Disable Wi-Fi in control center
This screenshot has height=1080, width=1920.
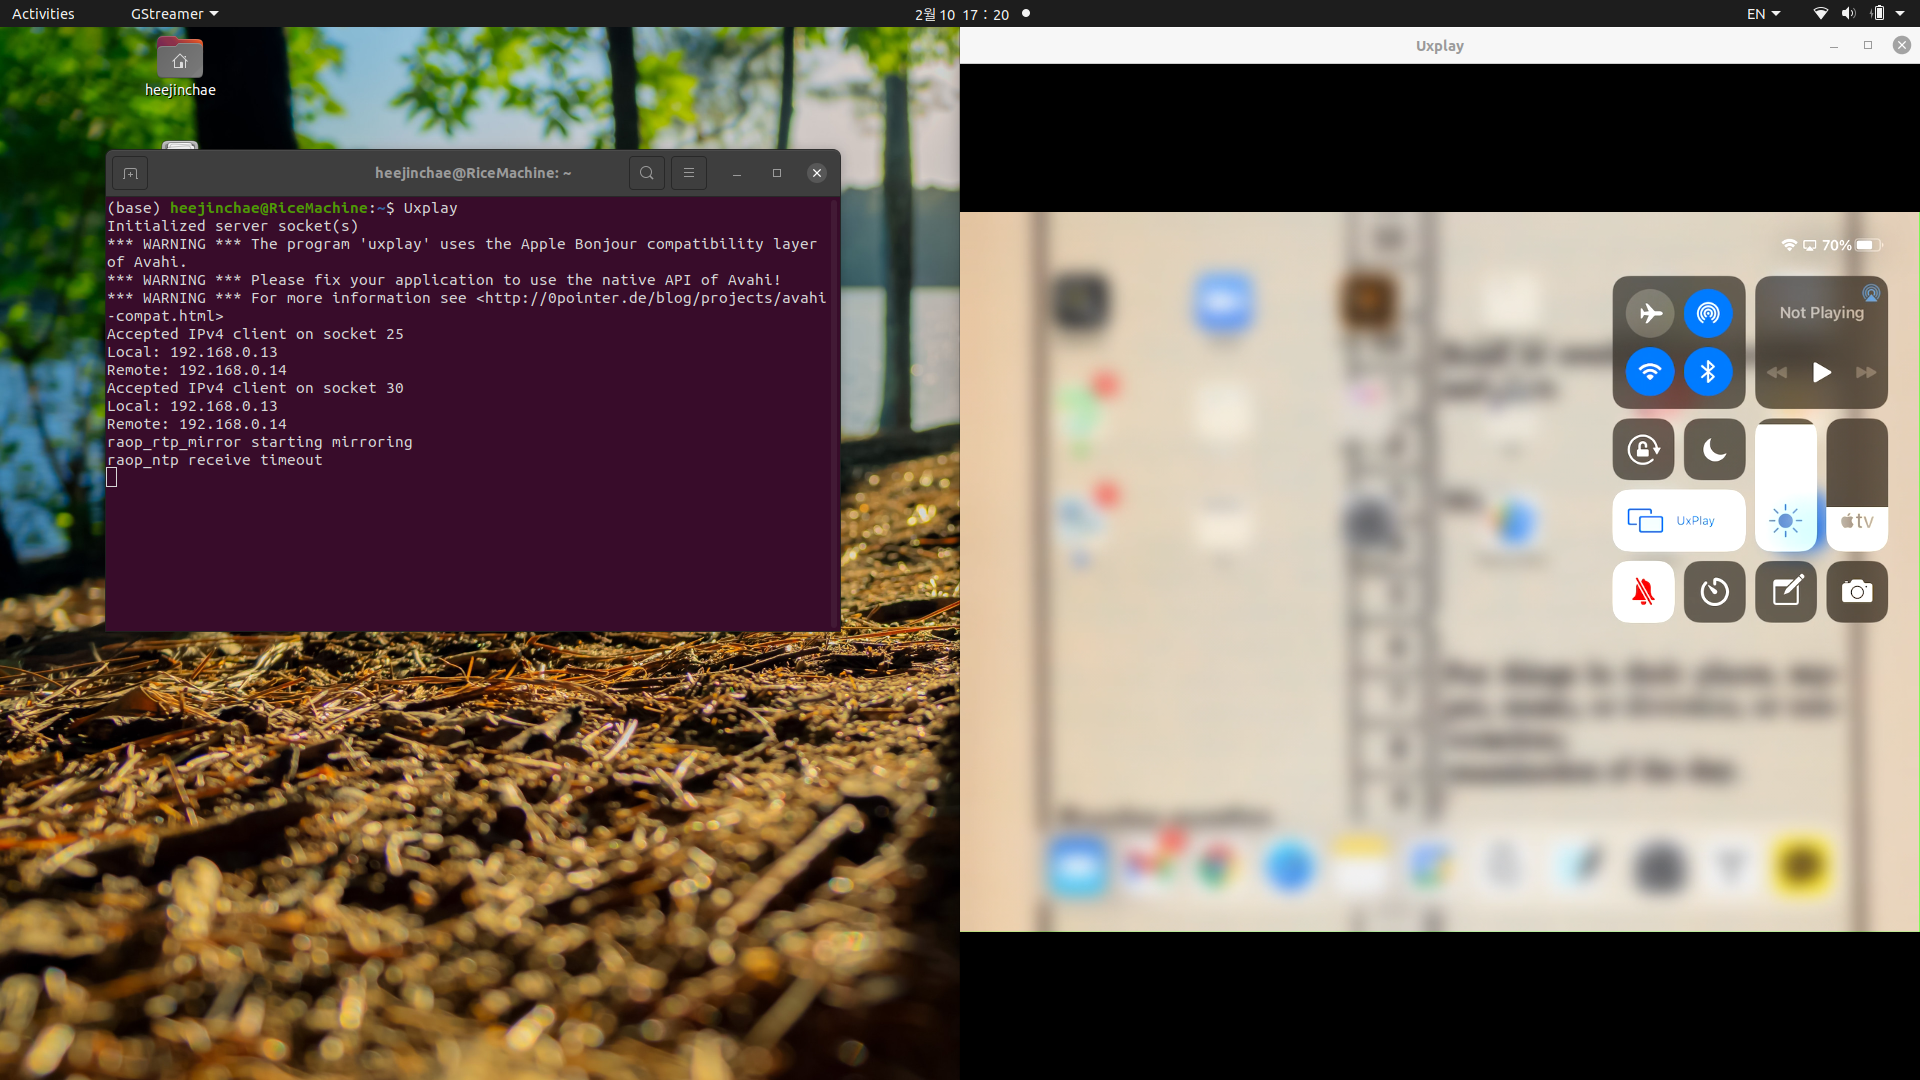pos(1650,372)
